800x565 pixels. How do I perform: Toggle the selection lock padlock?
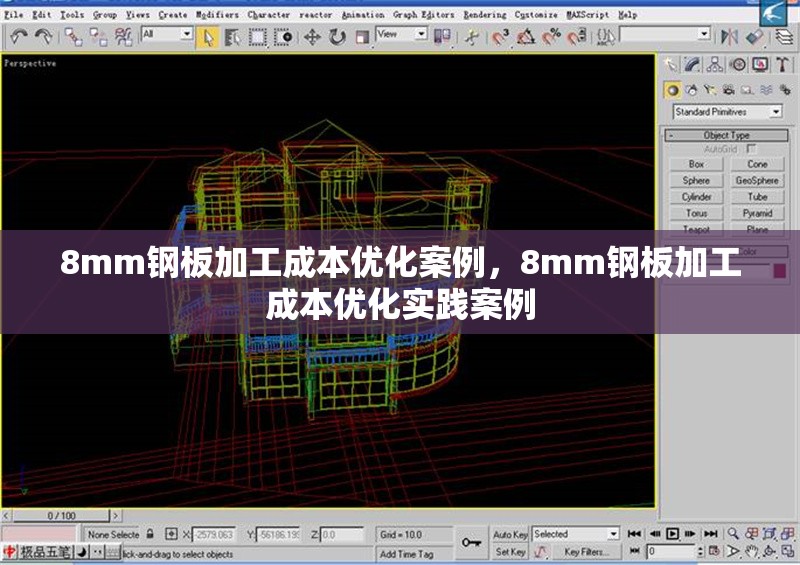point(150,535)
